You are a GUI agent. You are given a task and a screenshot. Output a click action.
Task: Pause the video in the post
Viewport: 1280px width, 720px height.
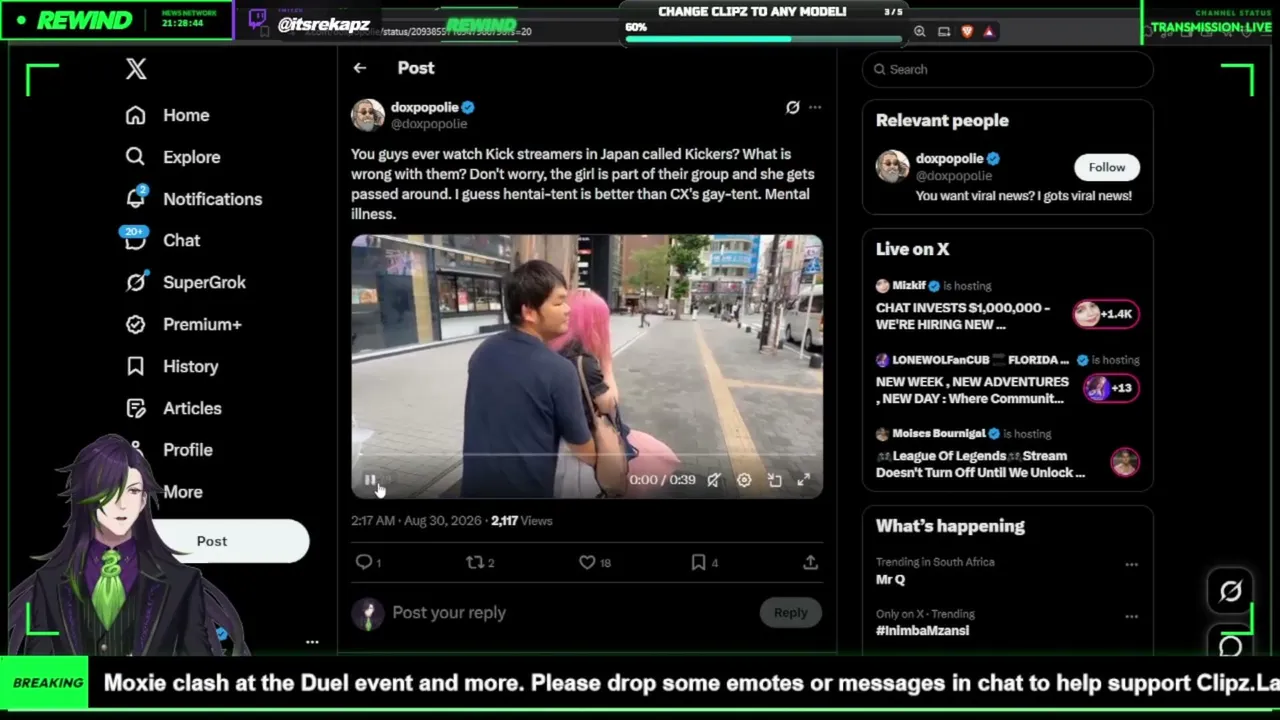click(370, 480)
